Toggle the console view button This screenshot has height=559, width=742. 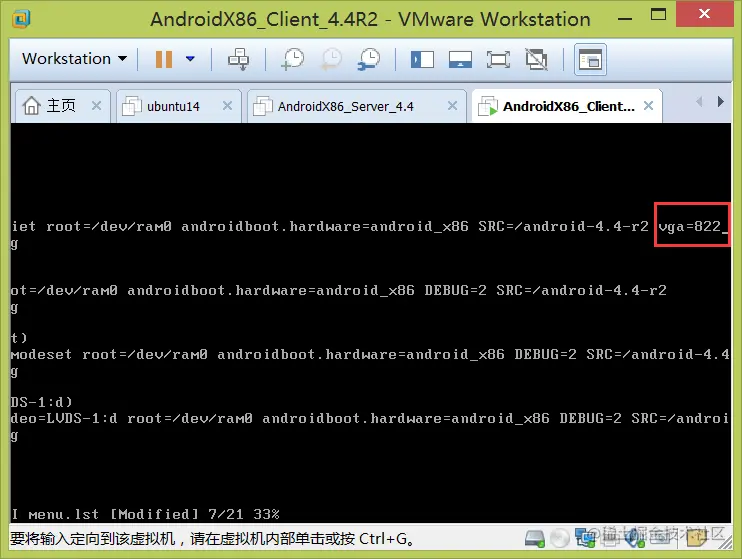click(590, 60)
